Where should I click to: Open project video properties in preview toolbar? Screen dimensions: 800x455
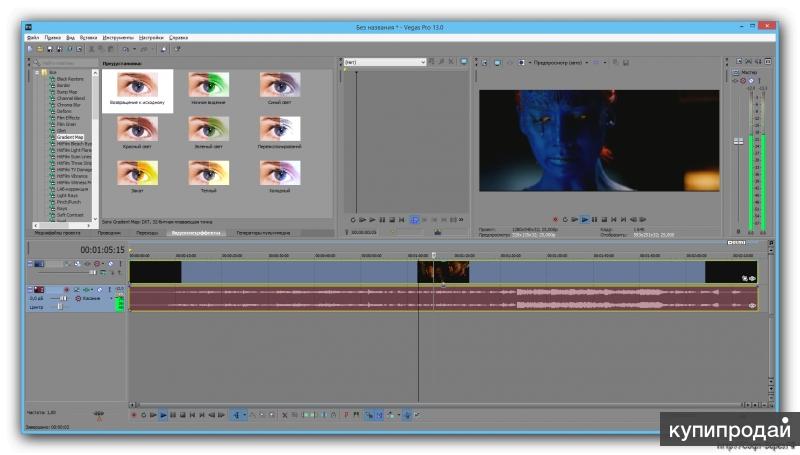(484, 62)
